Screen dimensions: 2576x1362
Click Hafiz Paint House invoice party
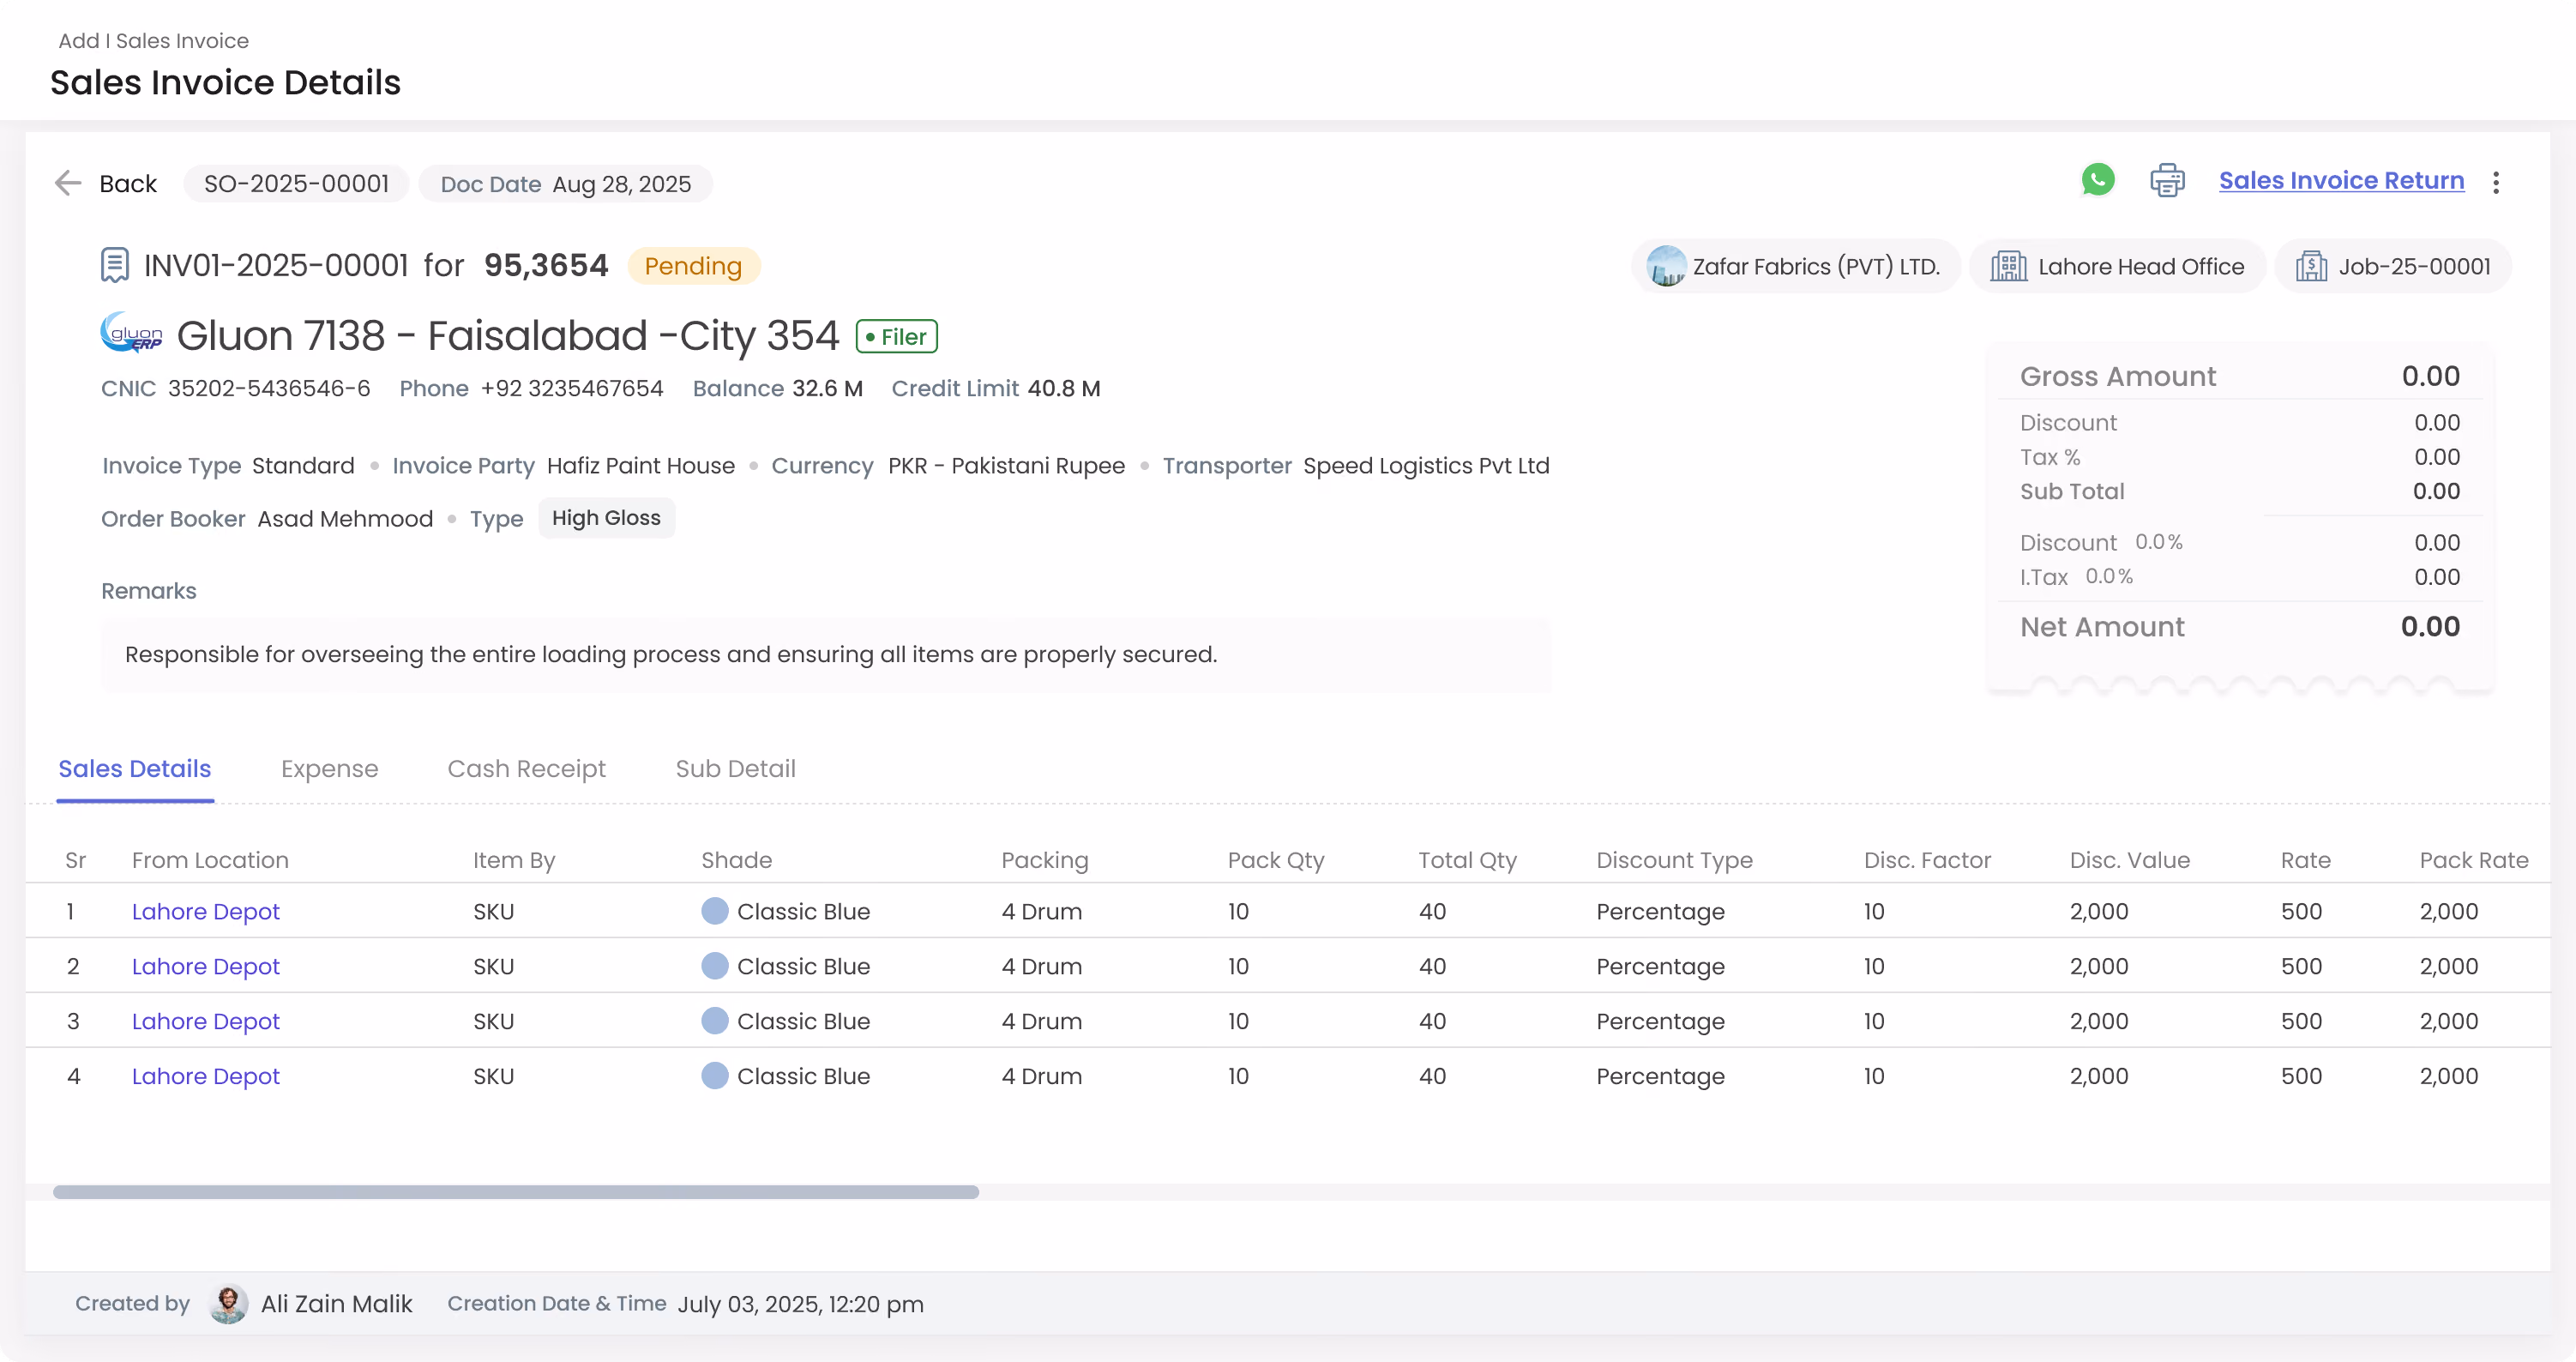pos(640,465)
